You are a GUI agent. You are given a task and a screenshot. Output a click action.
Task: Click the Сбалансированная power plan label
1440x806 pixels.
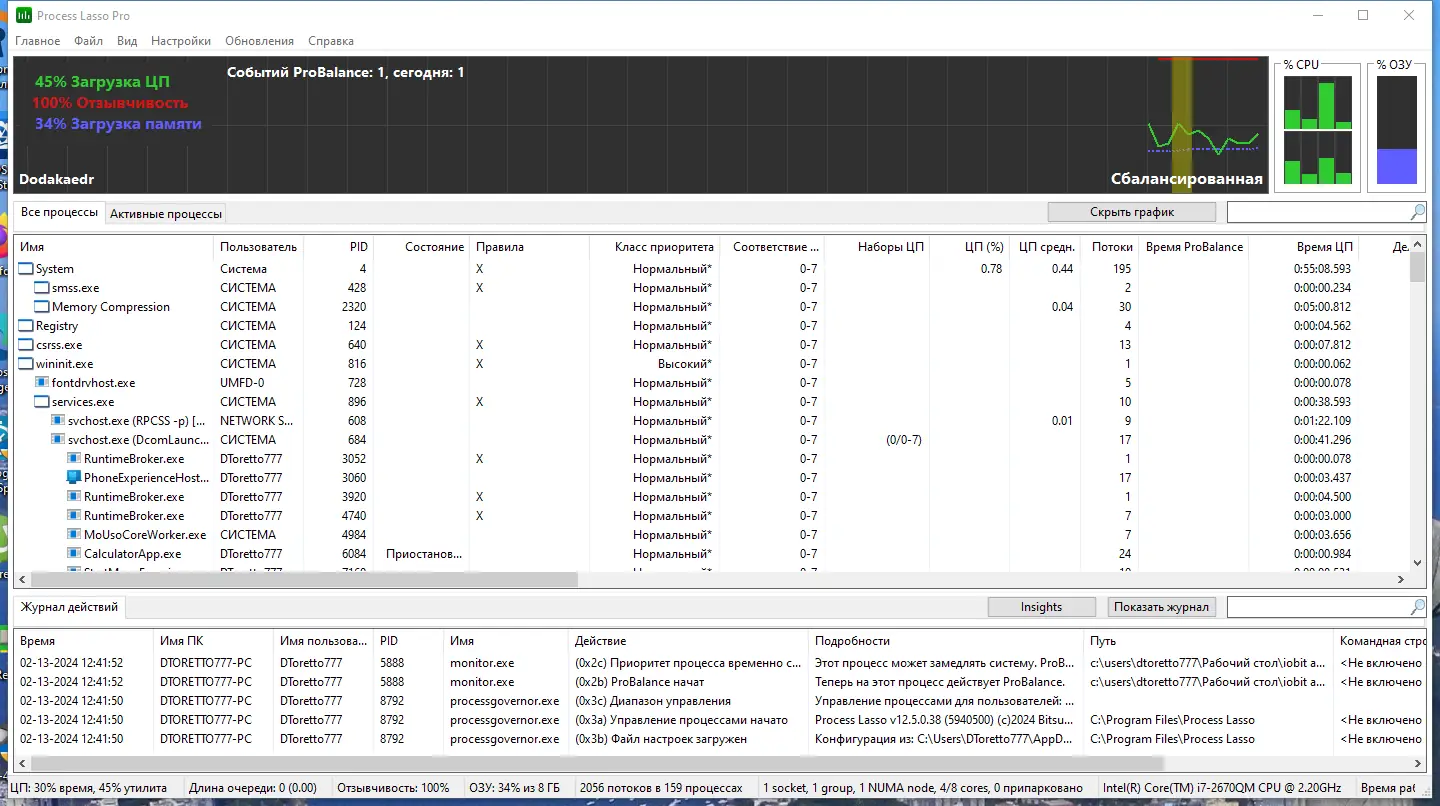pos(1186,179)
